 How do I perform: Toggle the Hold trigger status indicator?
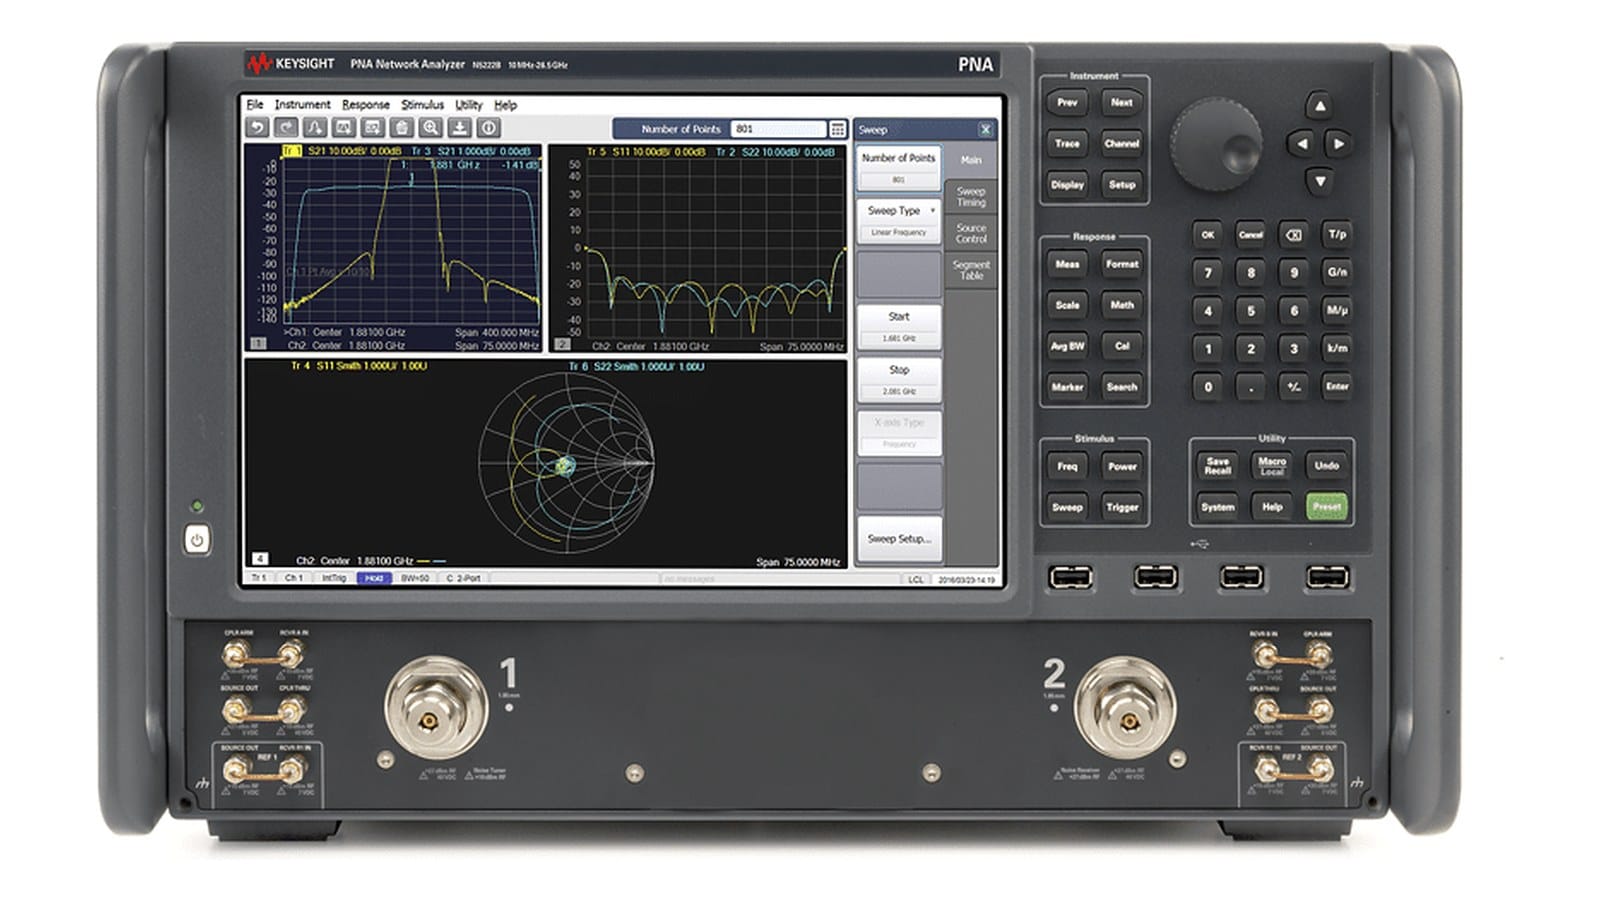click(x=374, y=578)
